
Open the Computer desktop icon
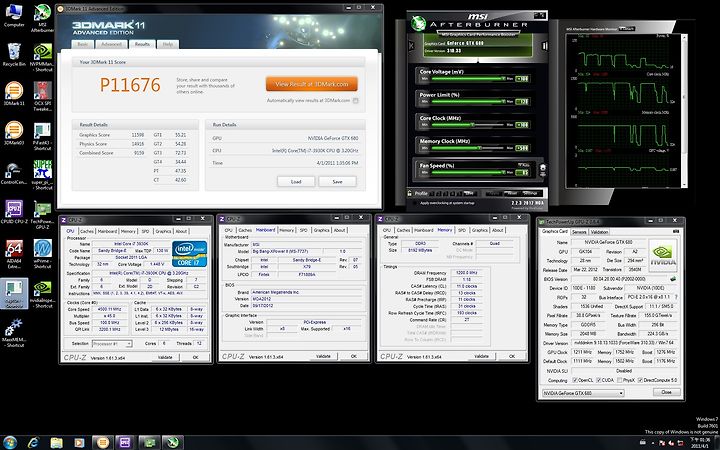14,16
